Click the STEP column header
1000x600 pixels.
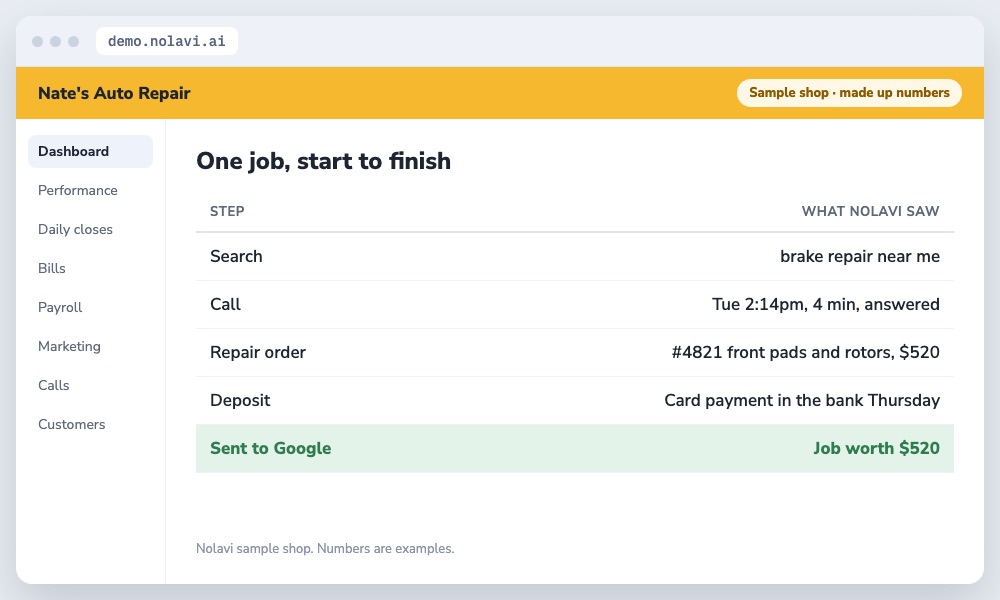tap(227, 211)
